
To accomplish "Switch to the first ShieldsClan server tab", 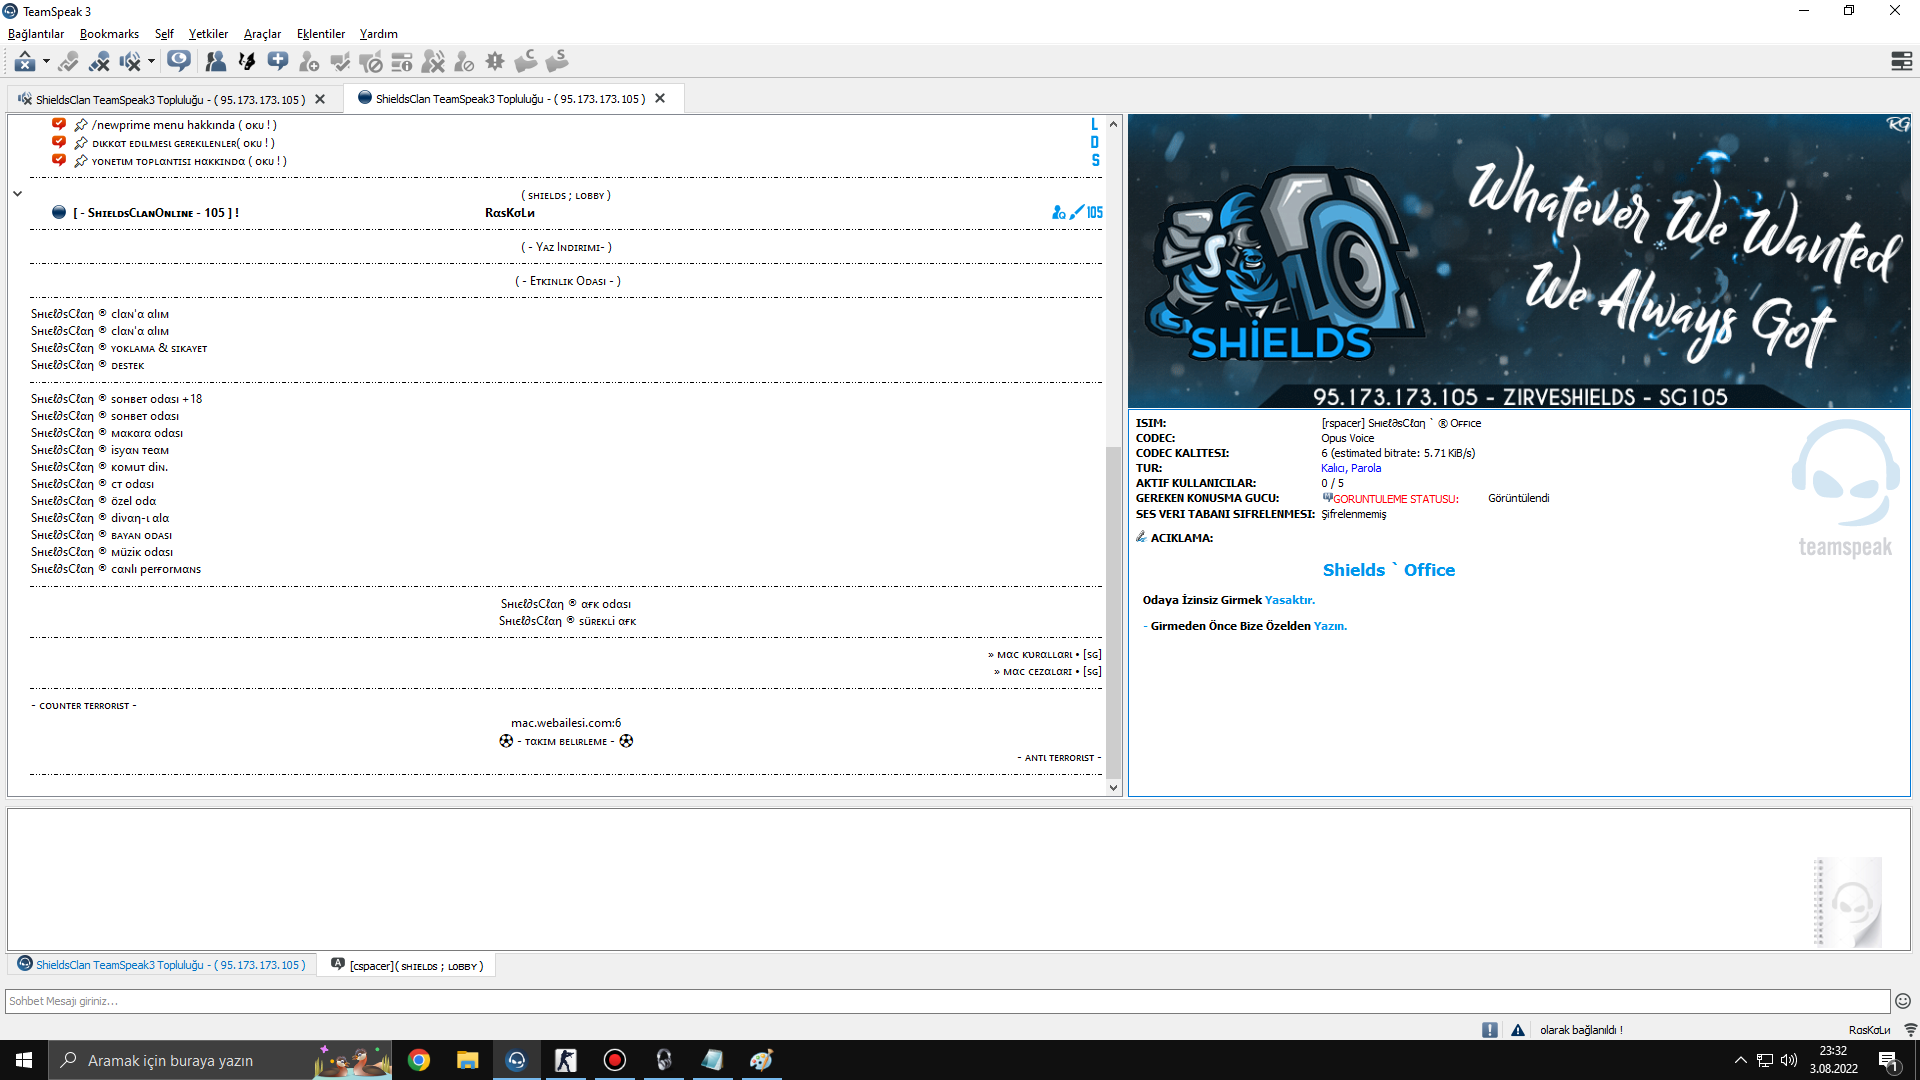I will [x=170, y=100].
